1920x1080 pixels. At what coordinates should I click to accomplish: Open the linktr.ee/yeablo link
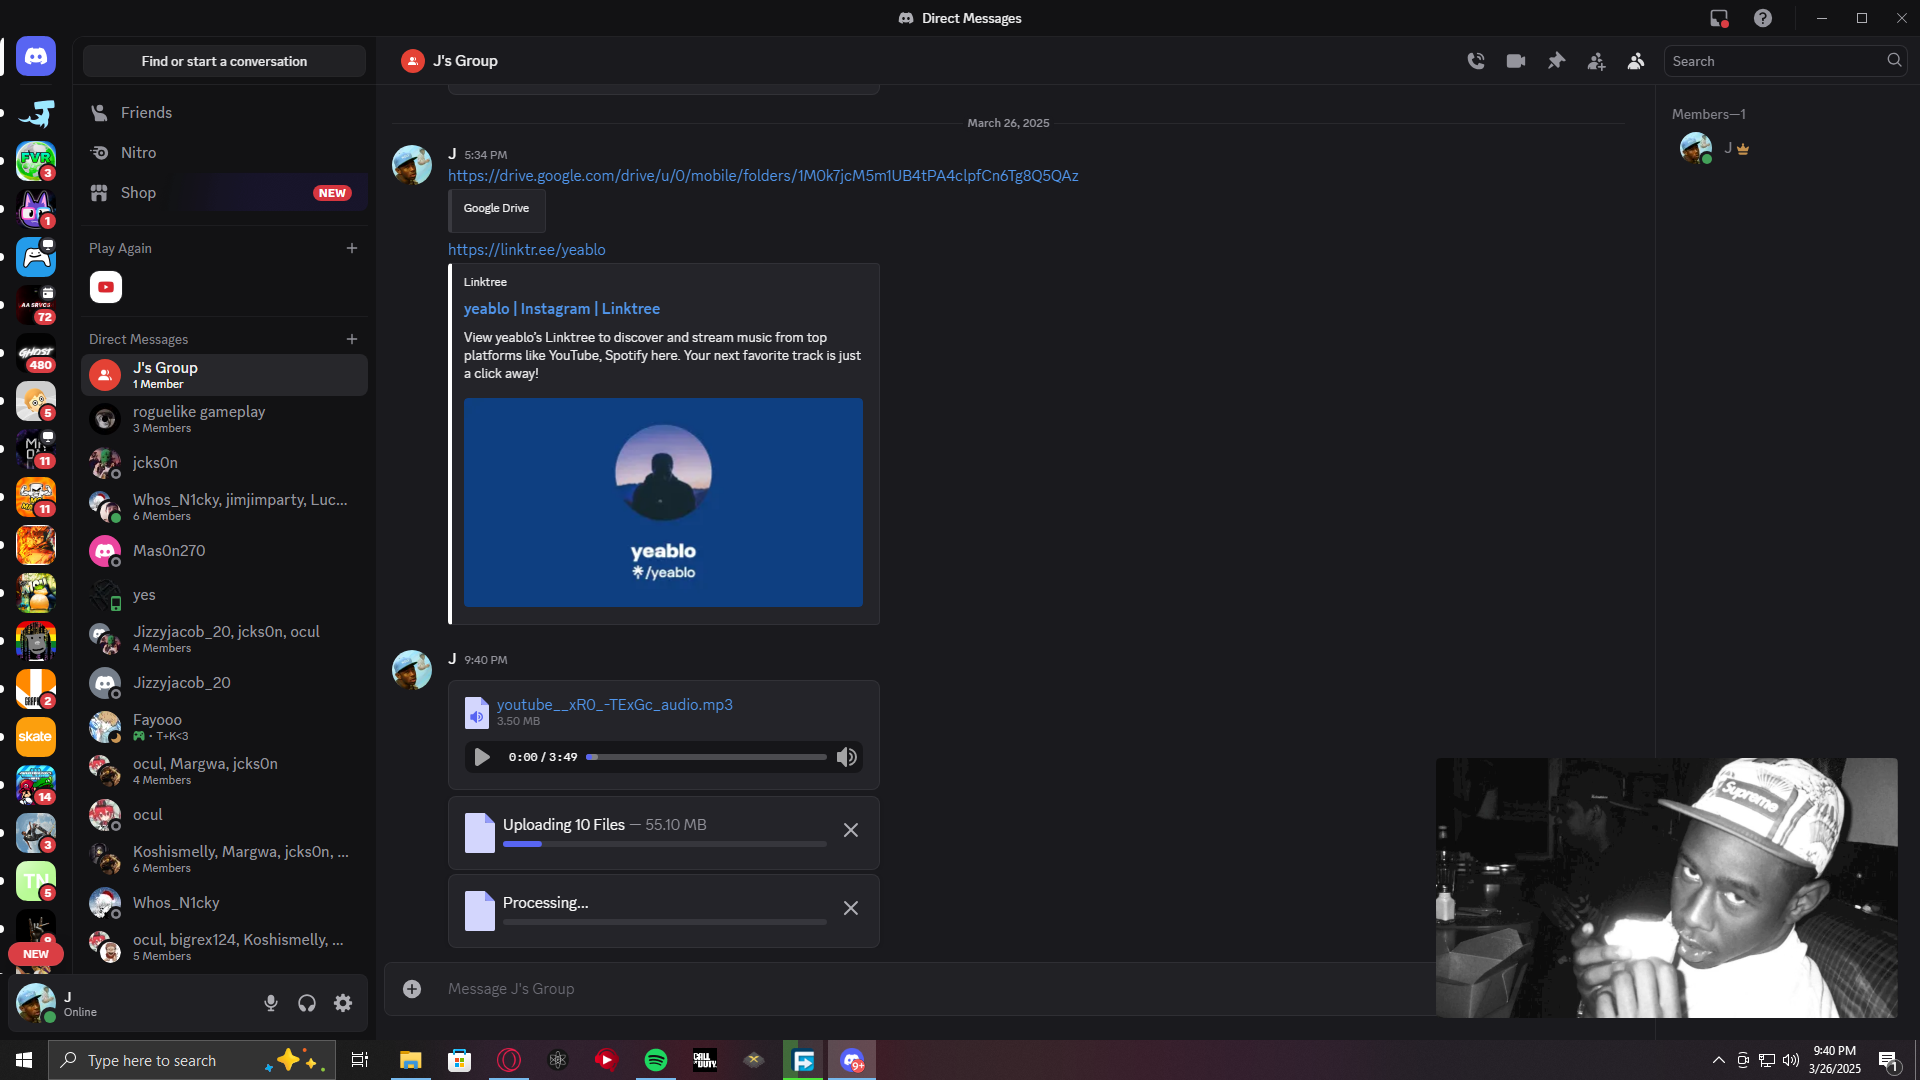pyautogui.click(x=526, y=250)
